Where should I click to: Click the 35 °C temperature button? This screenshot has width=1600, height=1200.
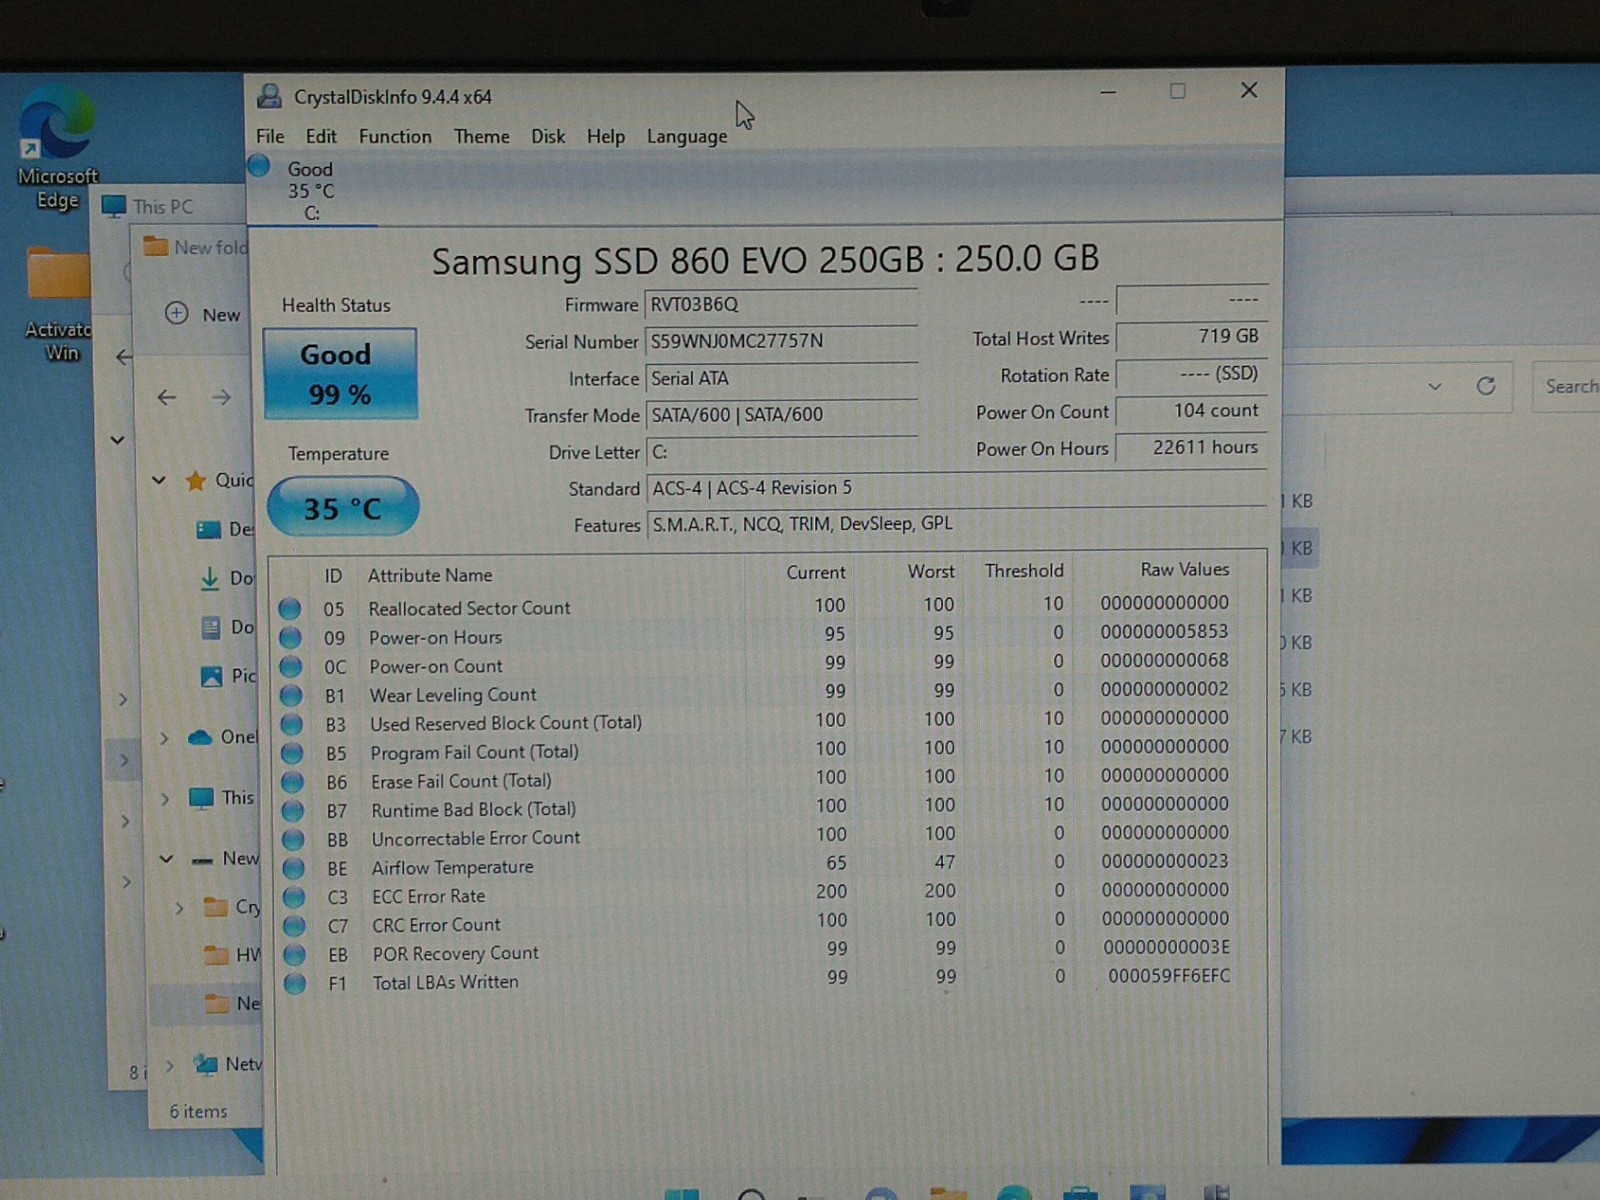click(342, 507)
